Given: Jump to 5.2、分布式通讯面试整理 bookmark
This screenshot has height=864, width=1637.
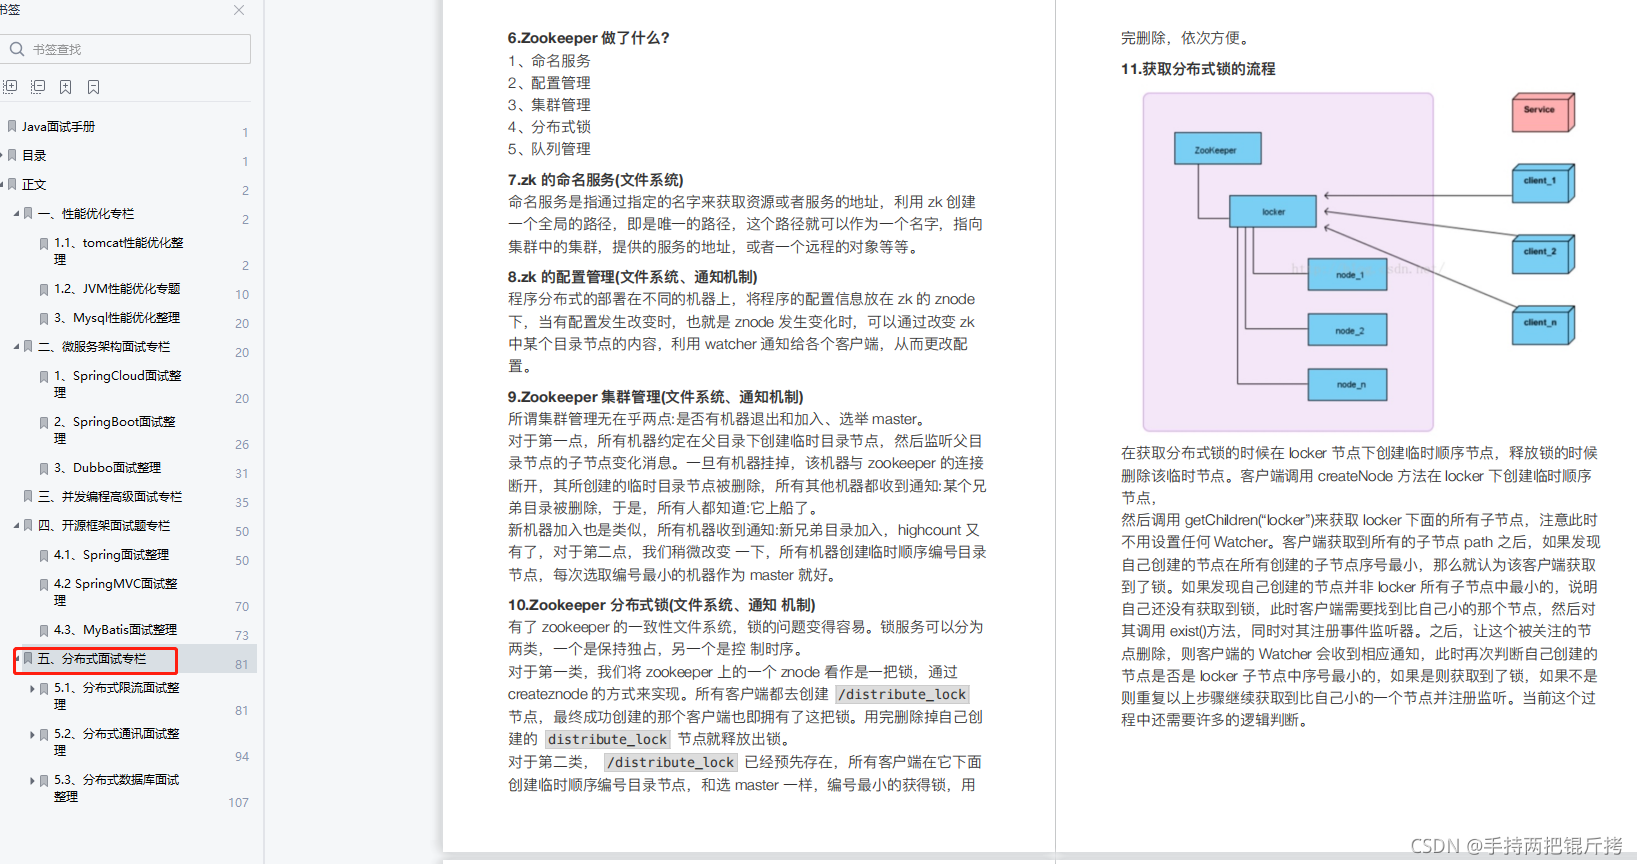Looking at the screenshot, I should click(117, 742).
